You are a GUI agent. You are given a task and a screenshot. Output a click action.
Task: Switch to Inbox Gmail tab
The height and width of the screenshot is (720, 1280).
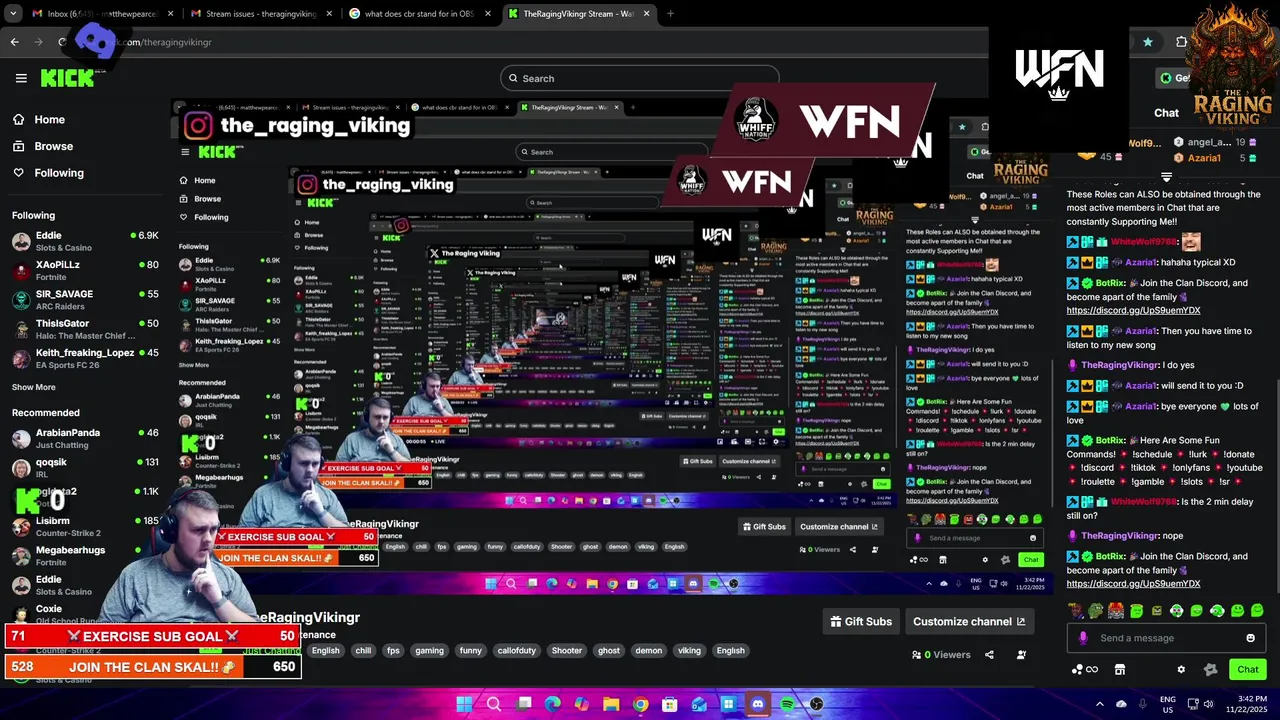(100, 14)
